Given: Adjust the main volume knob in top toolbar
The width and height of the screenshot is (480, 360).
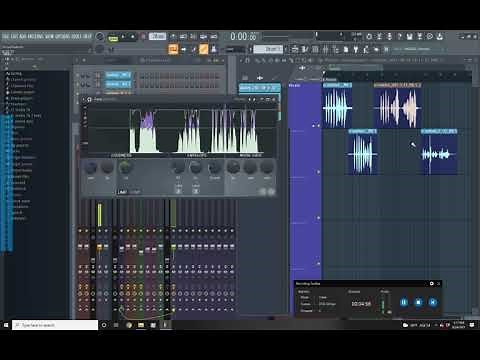Looking at the screenshot, I should click(99, 36).
